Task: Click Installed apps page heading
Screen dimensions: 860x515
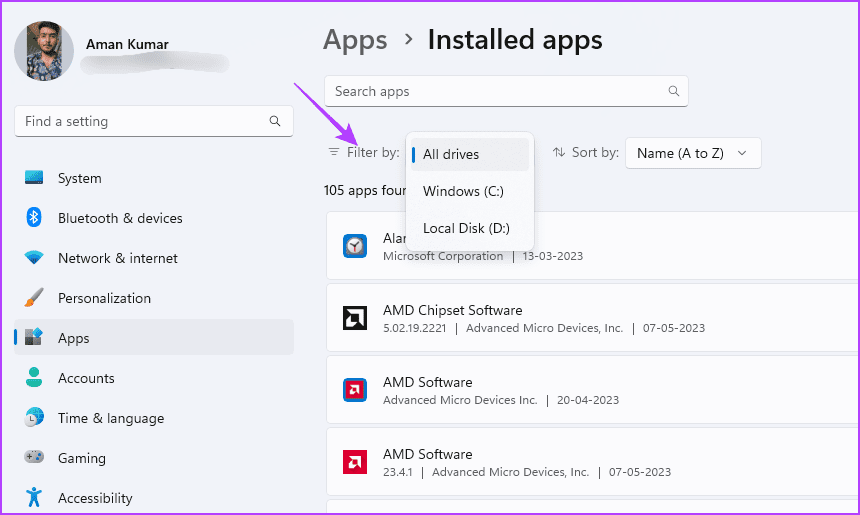Action: pyautogui.click(x=515, y=40)
